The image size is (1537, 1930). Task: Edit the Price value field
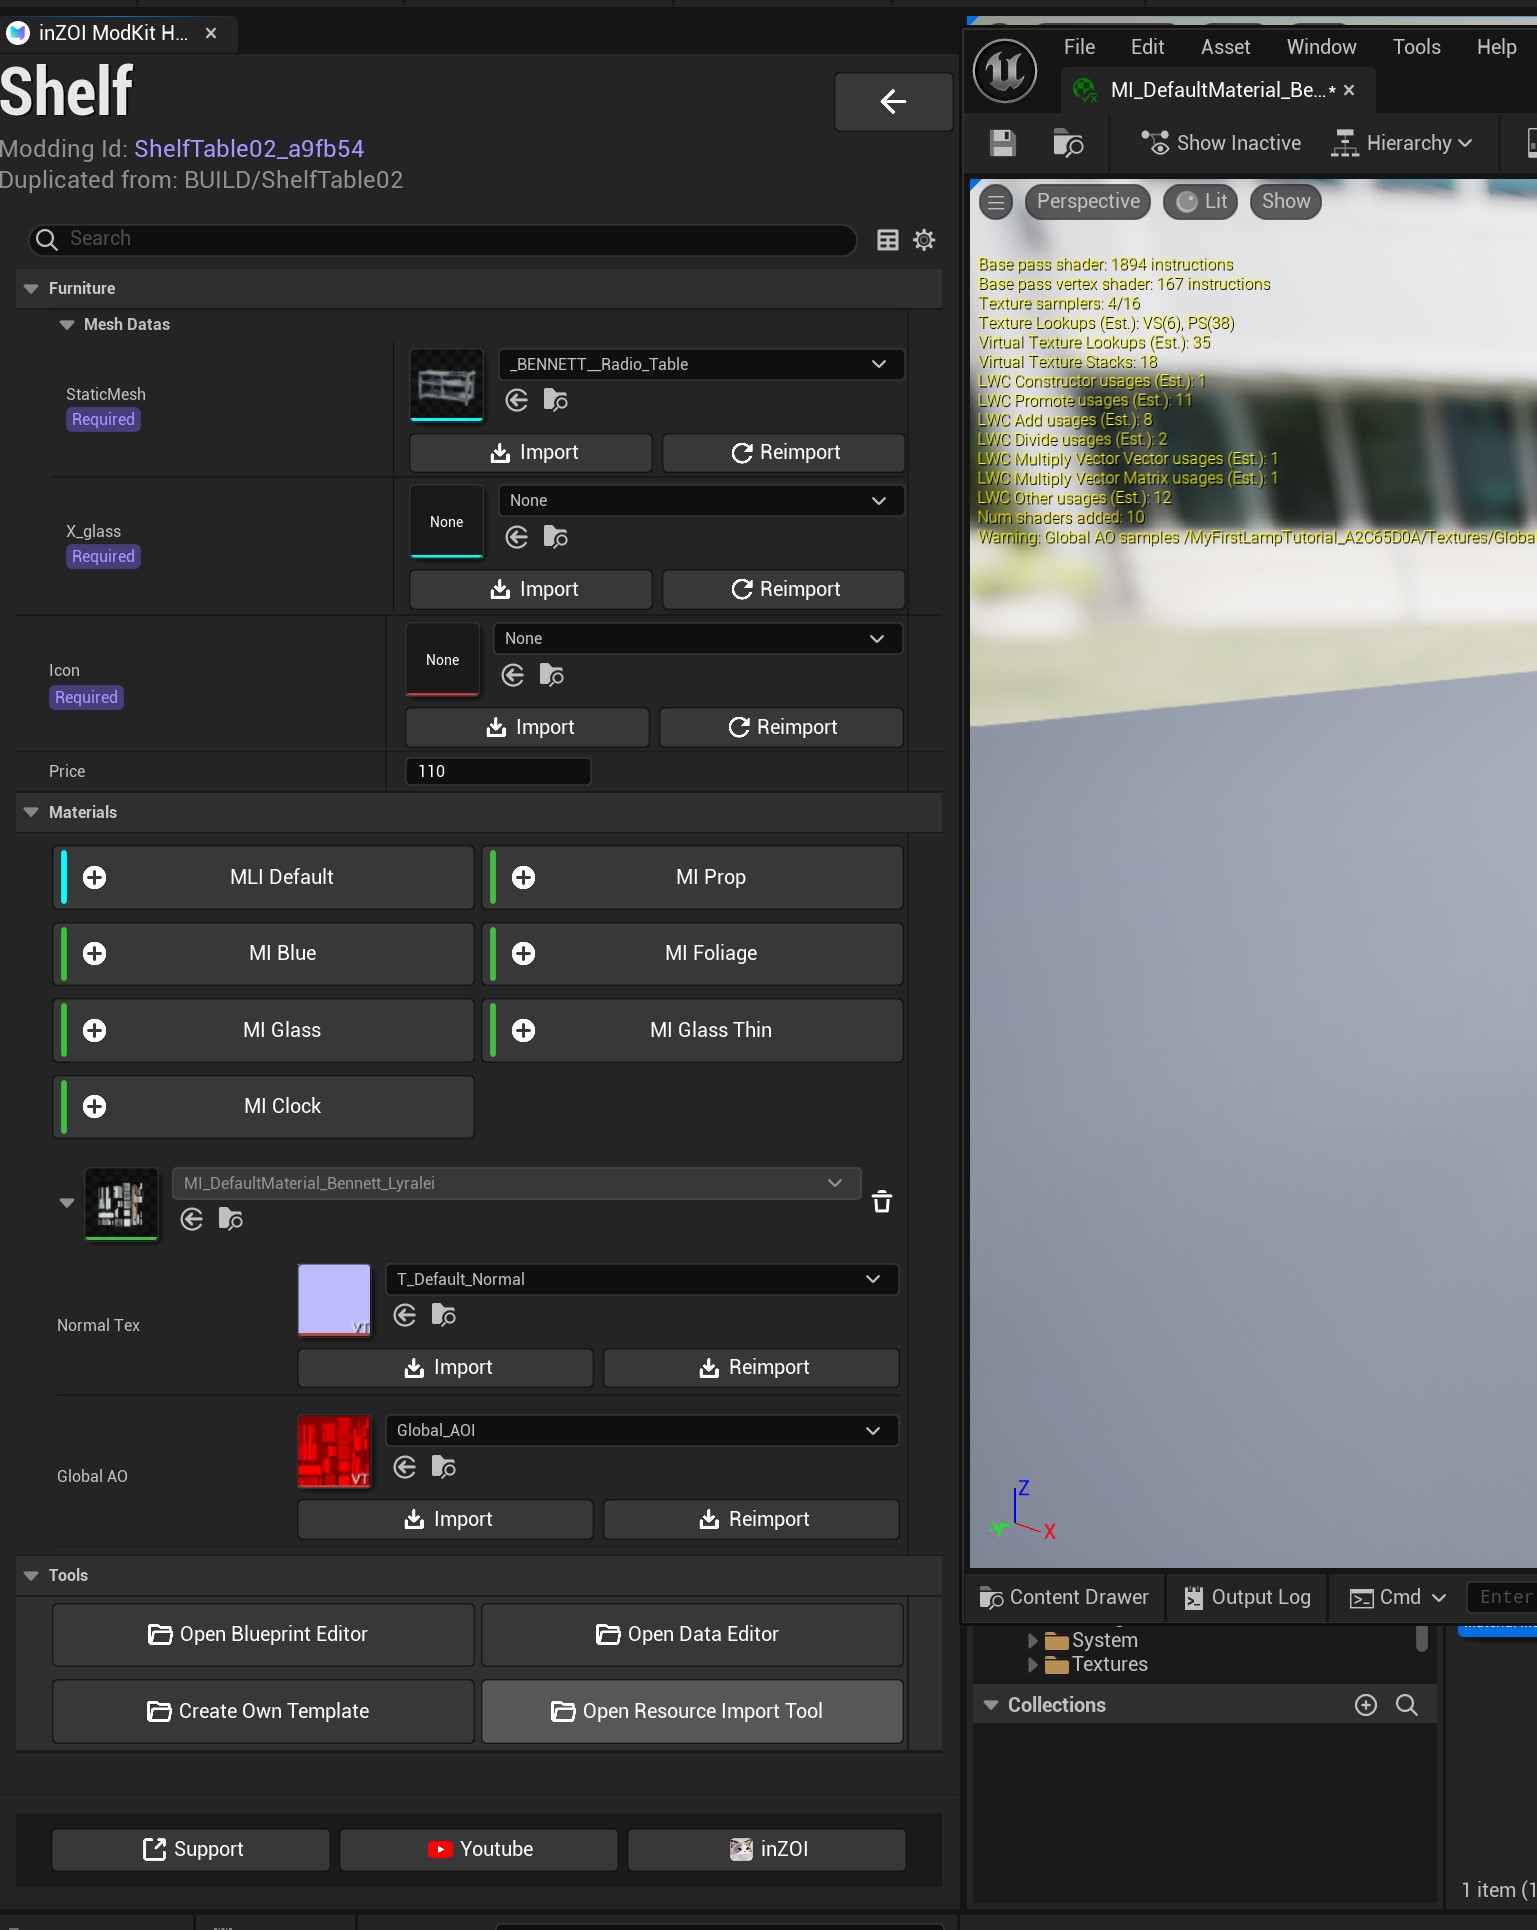pos(498,772)
